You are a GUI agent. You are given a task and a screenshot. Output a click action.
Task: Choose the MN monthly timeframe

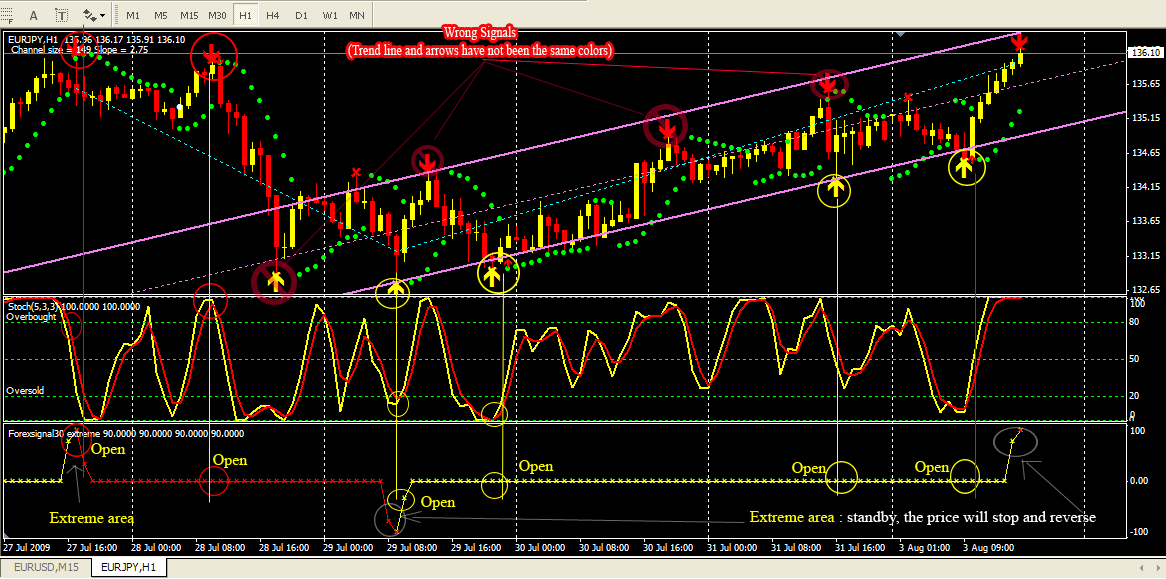click(x=357, y=15)
